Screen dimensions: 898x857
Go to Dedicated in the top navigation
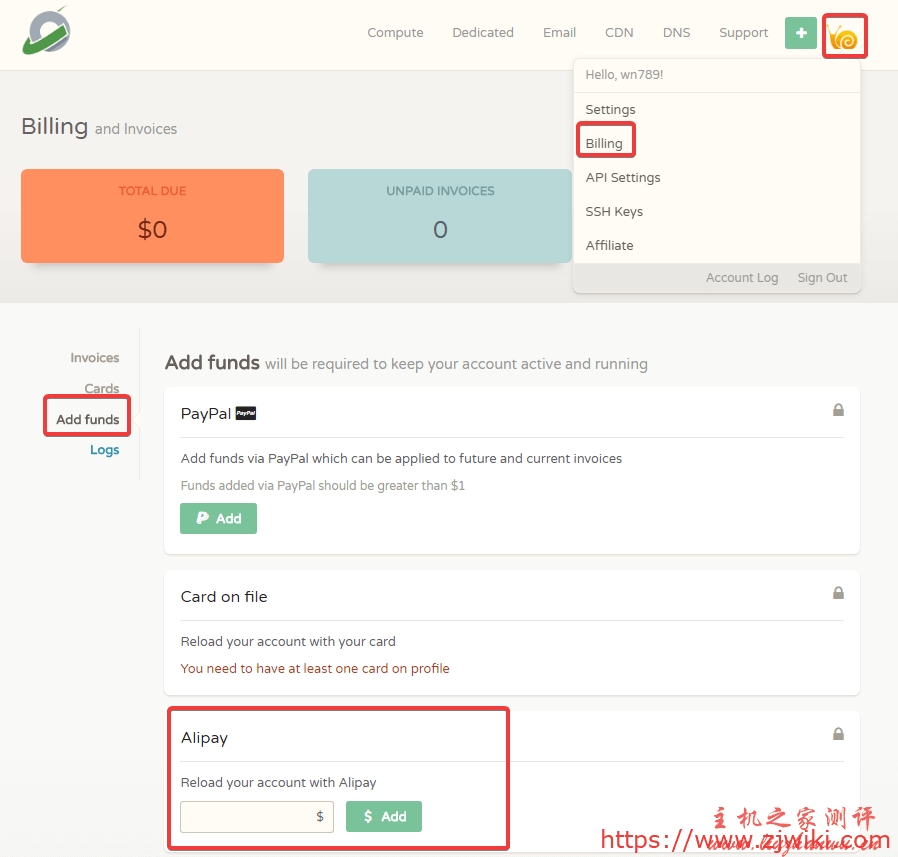click(x=482, y=33)
